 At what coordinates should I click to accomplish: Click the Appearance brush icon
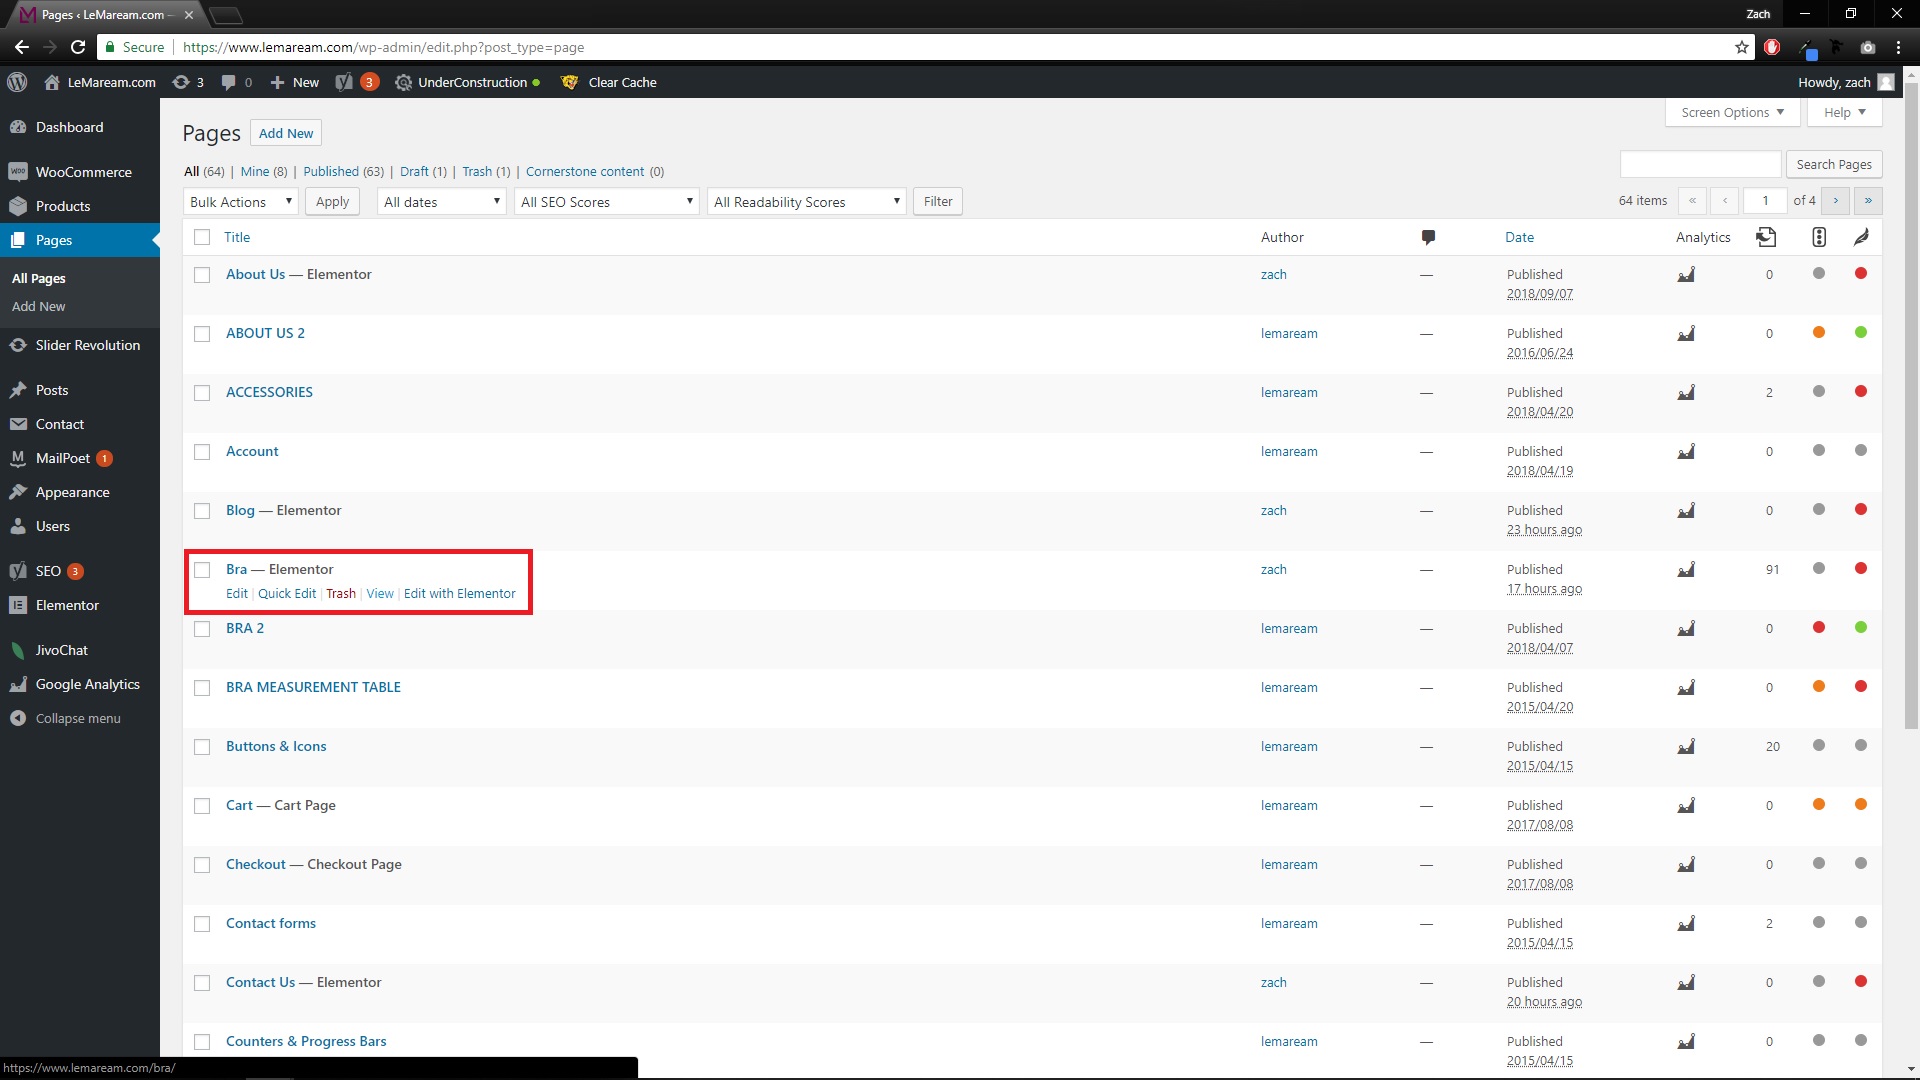[18, 492]
